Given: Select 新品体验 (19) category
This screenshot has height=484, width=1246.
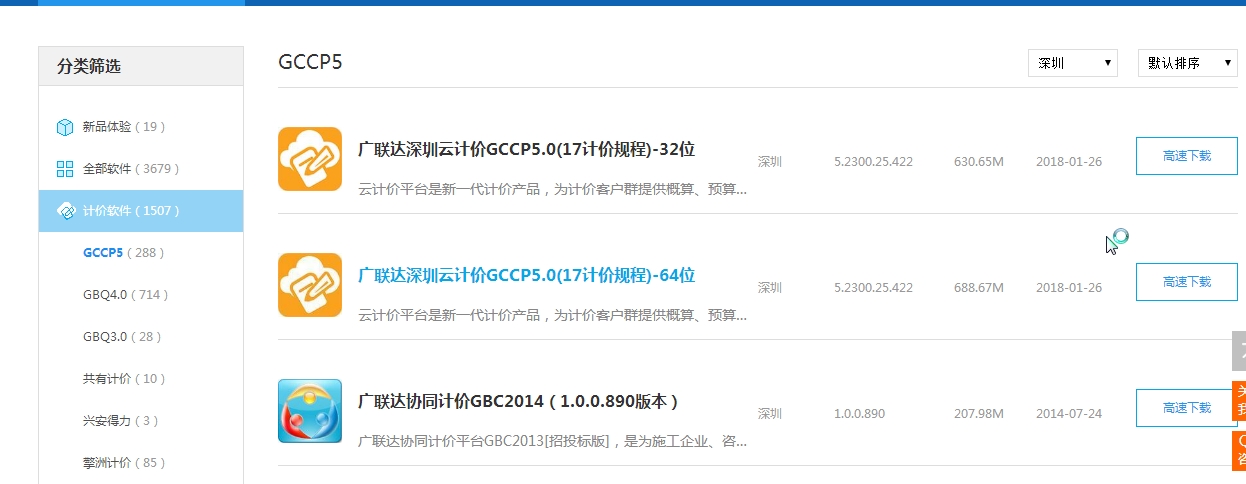Looking at the screenshot, I should pyautogui.click(x=123, y=127).
